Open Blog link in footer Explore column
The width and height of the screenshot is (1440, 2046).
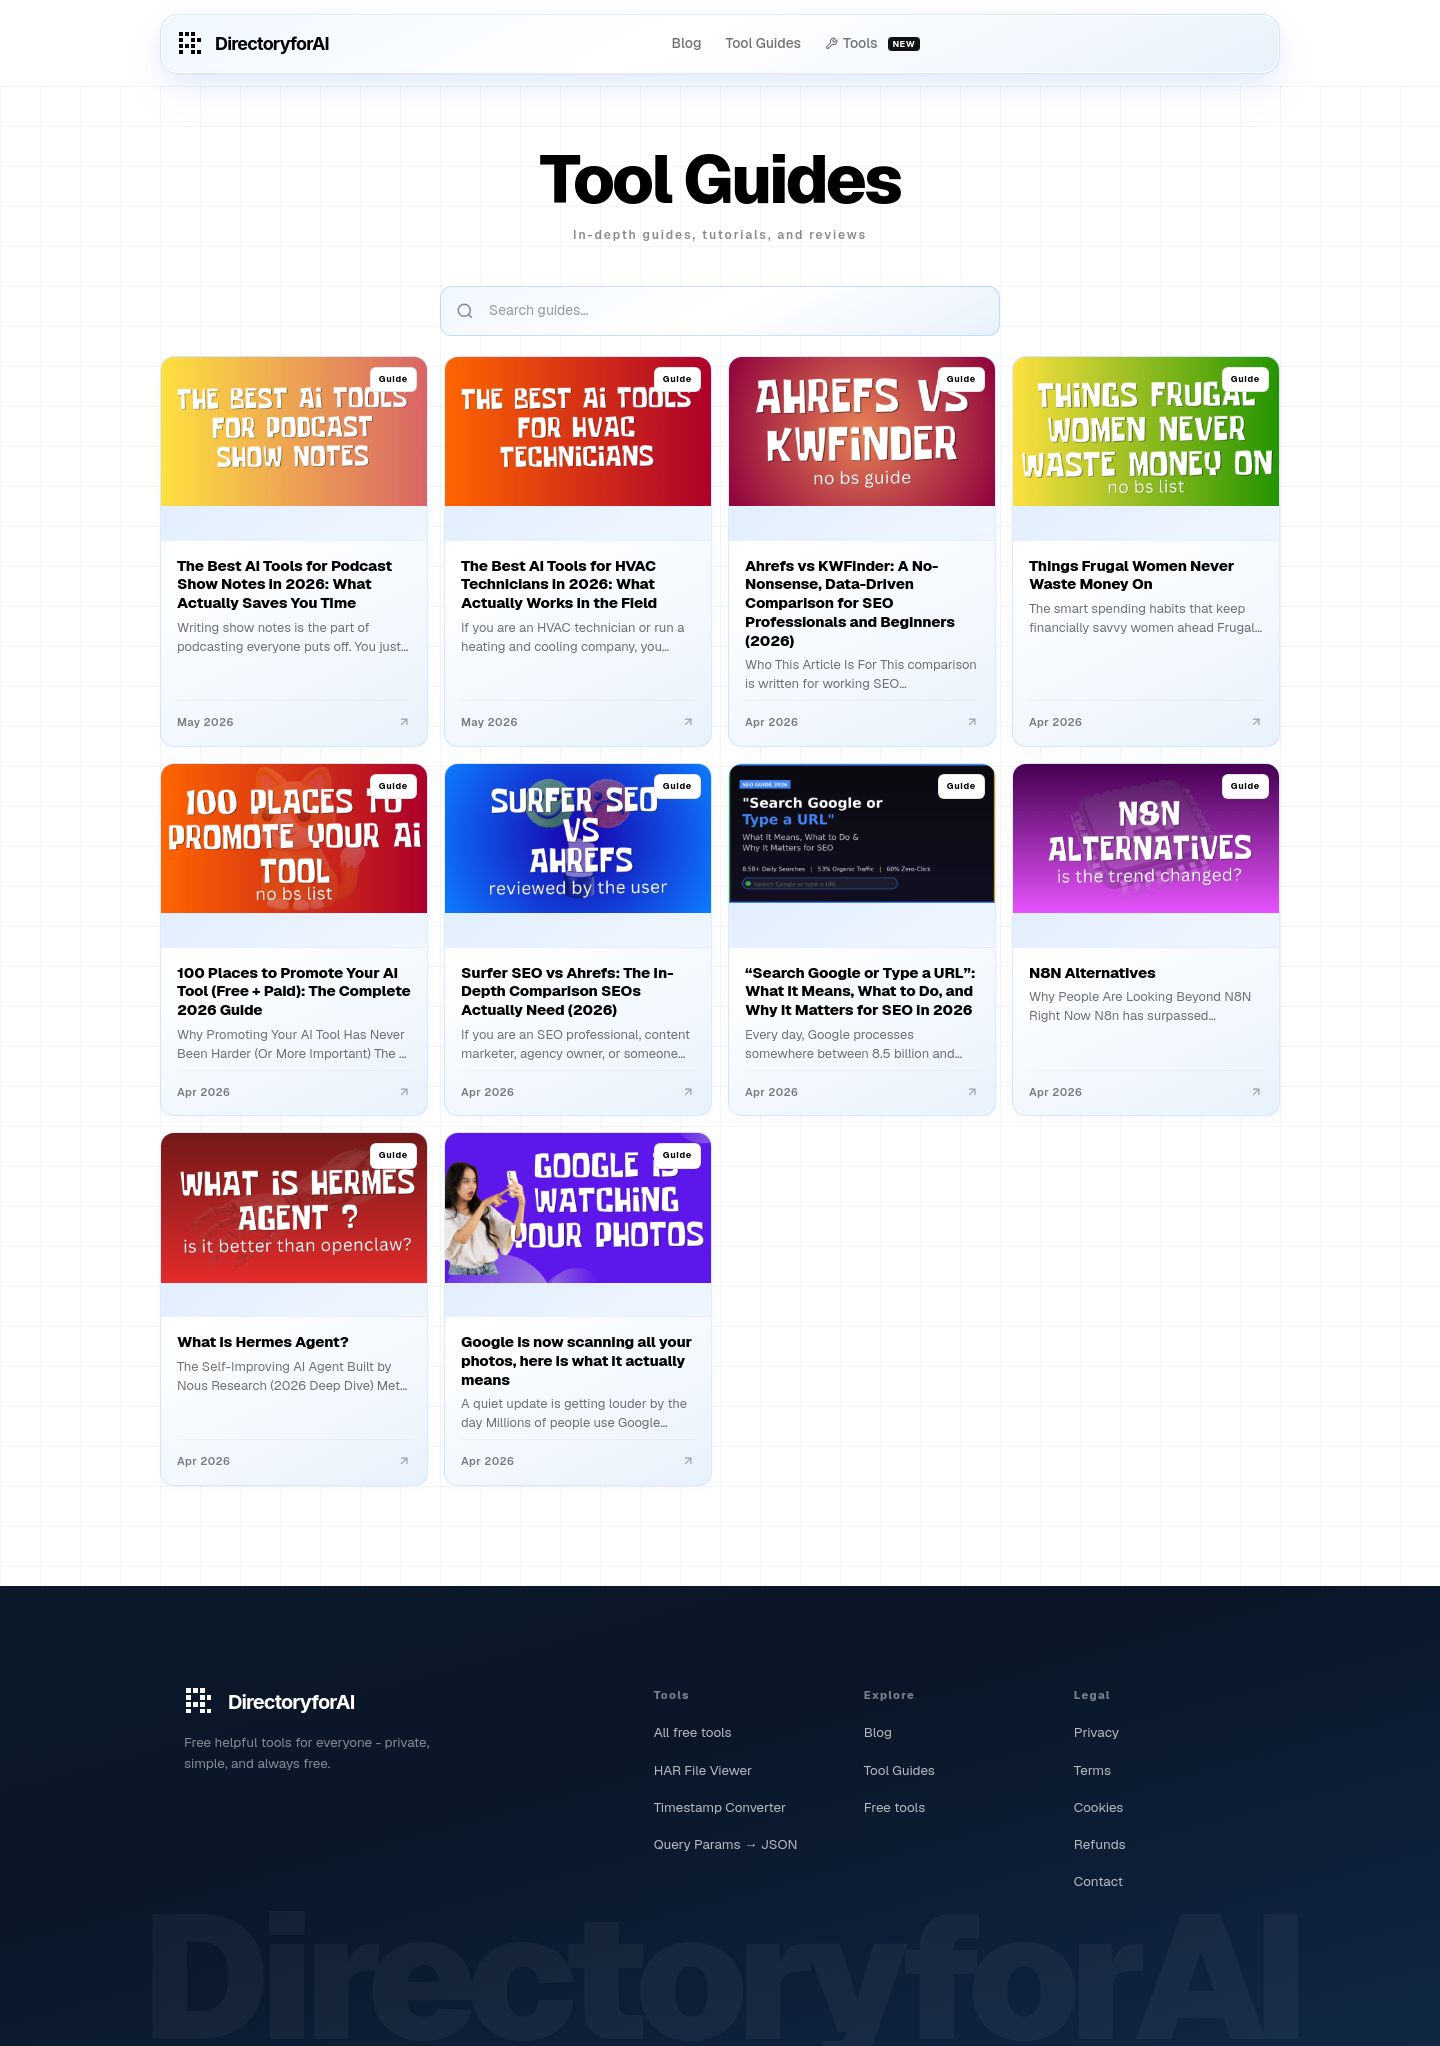click(877, 1733)
